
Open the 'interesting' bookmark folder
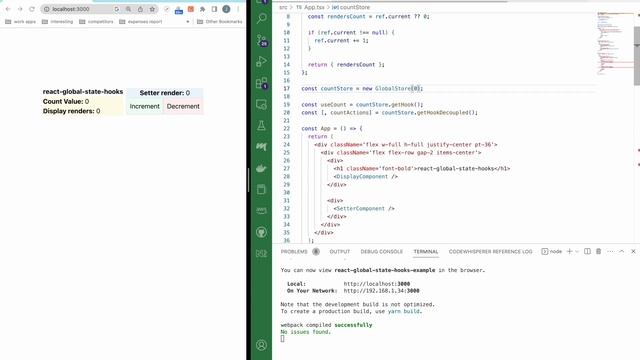click(x=58, y=22)
